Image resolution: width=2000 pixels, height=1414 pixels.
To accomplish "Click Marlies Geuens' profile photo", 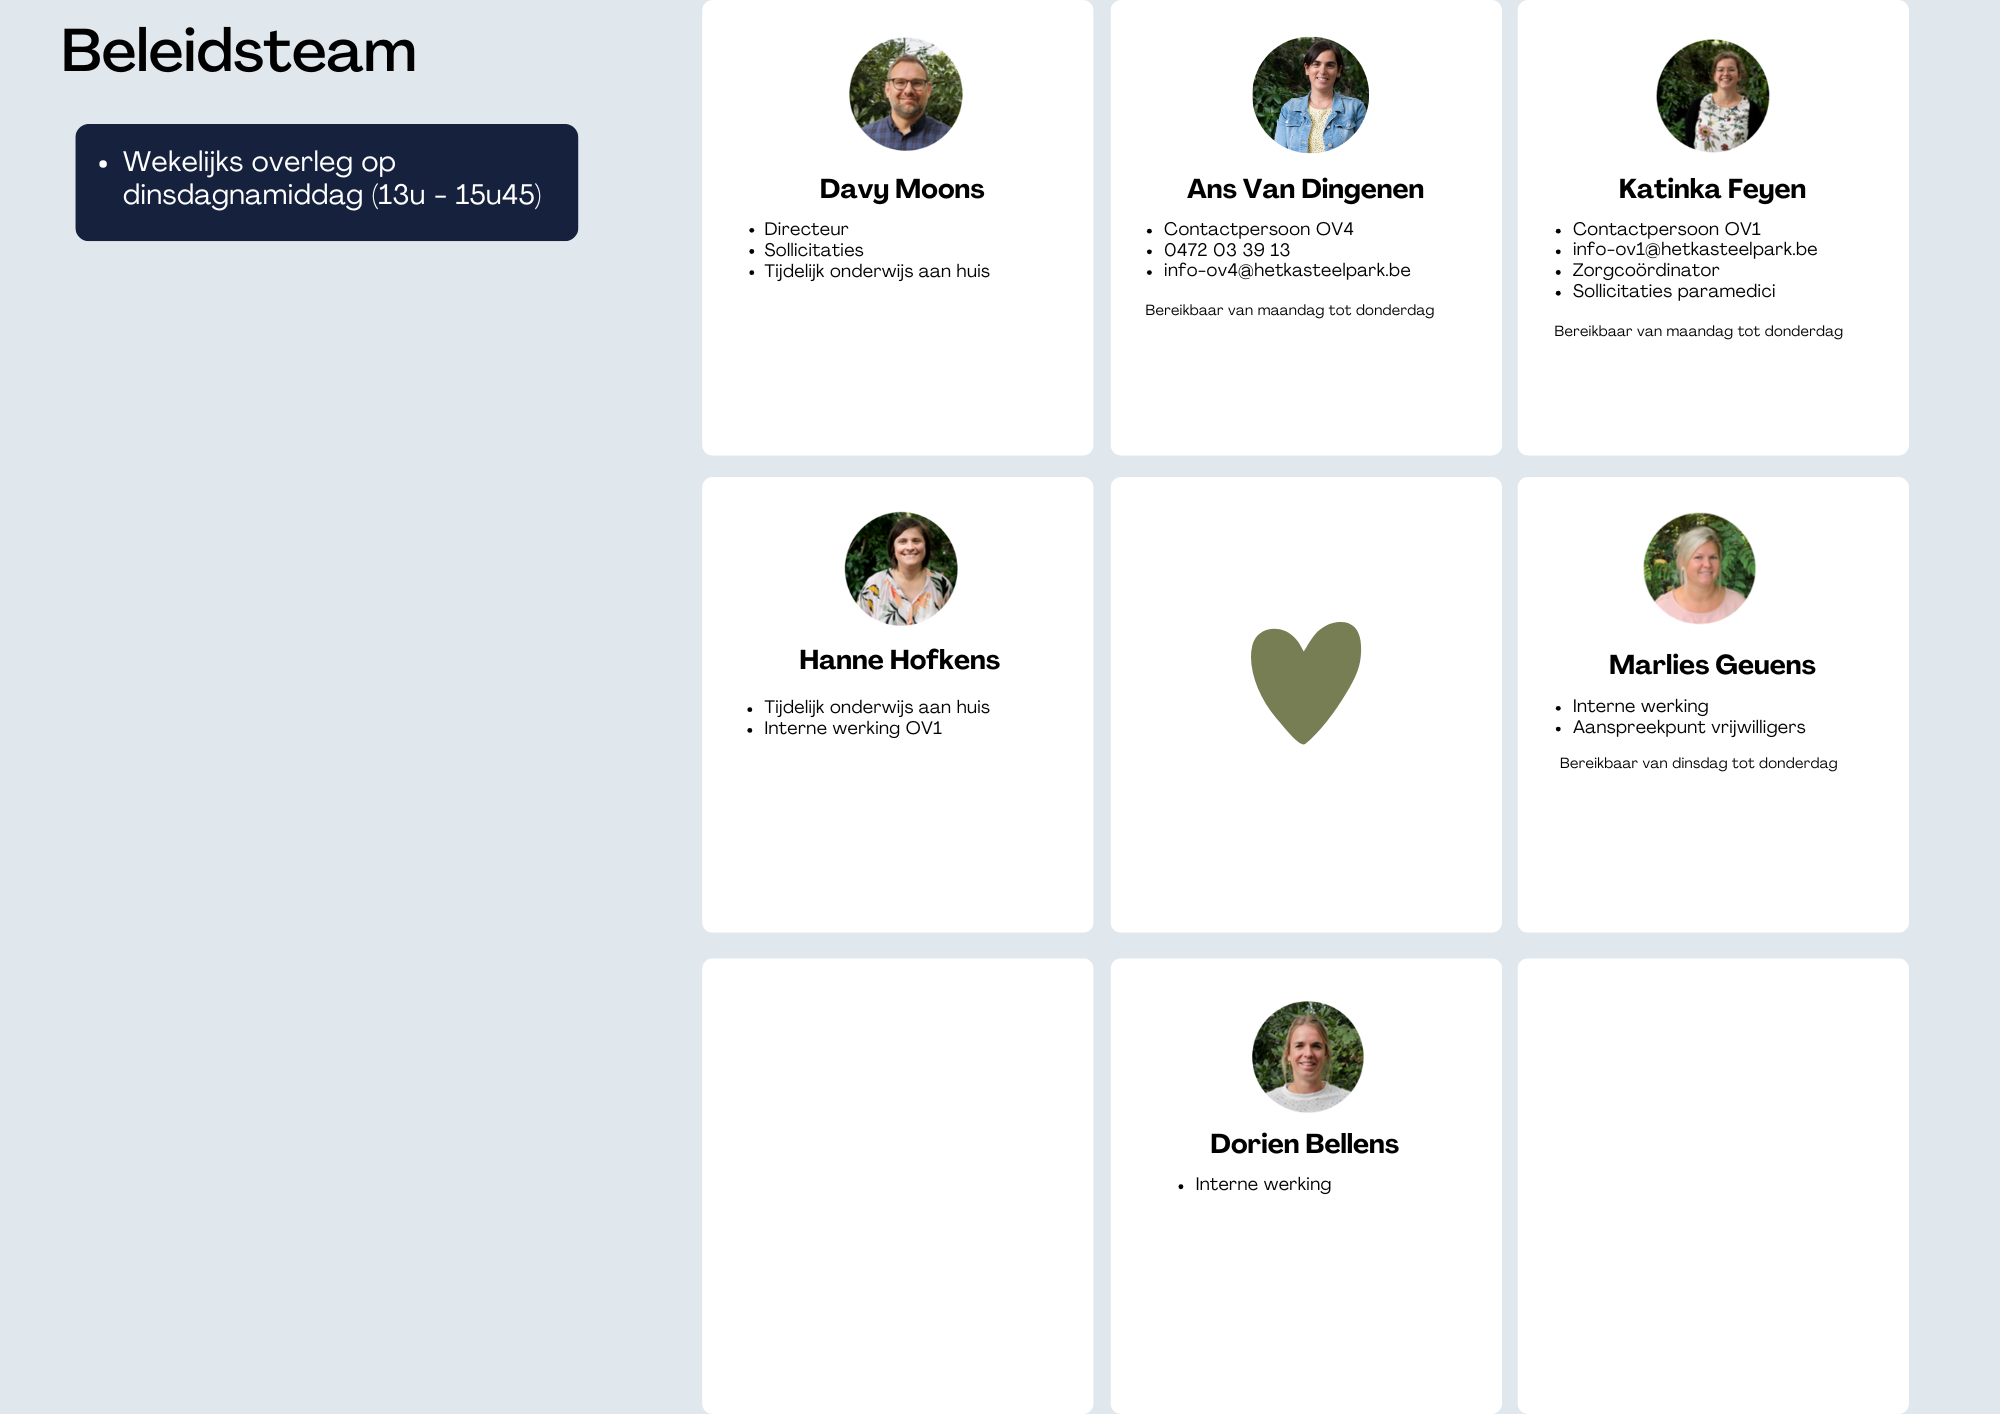I will point(1699,568).
